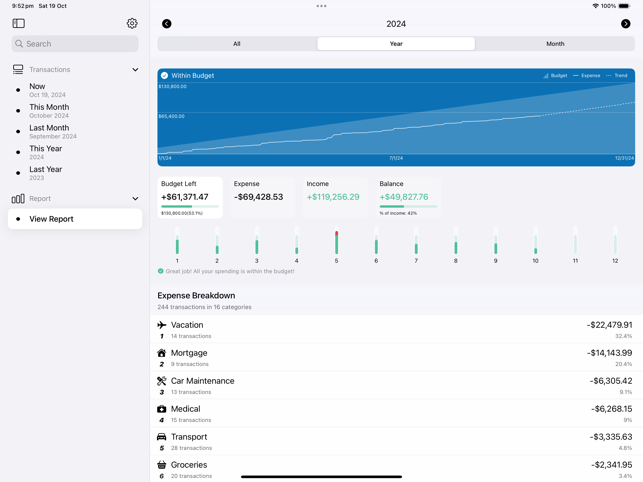
Task: Open settings gear icon
Action: (x=132, y=23)
